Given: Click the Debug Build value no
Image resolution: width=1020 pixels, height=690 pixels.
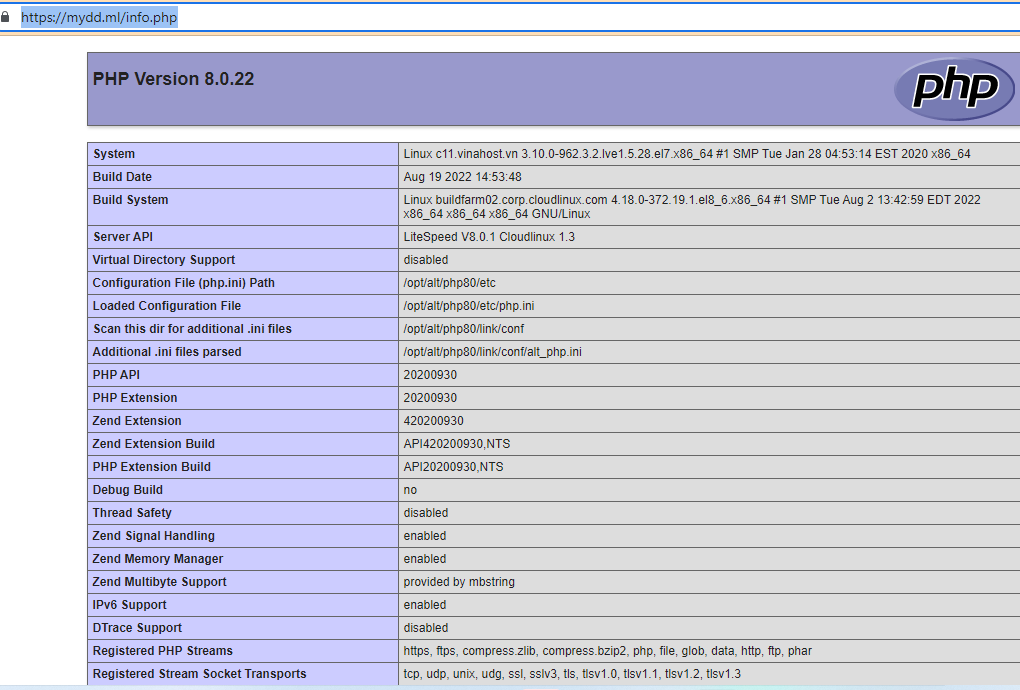Looking at the screenshot, I should [410, 490].
